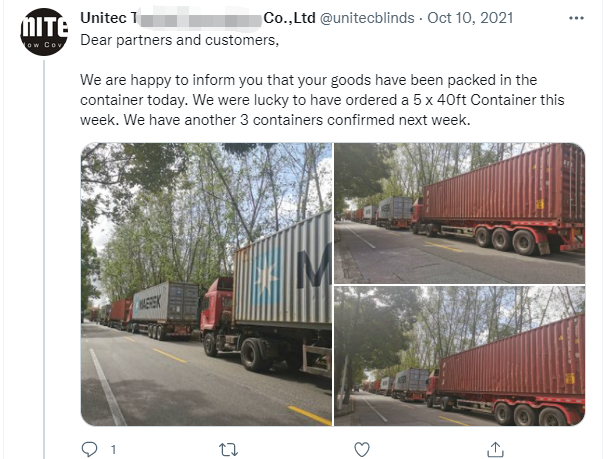View the bottom-right red container photo
Viewport: 603px width, 459px height.
[x=459, y=356]
